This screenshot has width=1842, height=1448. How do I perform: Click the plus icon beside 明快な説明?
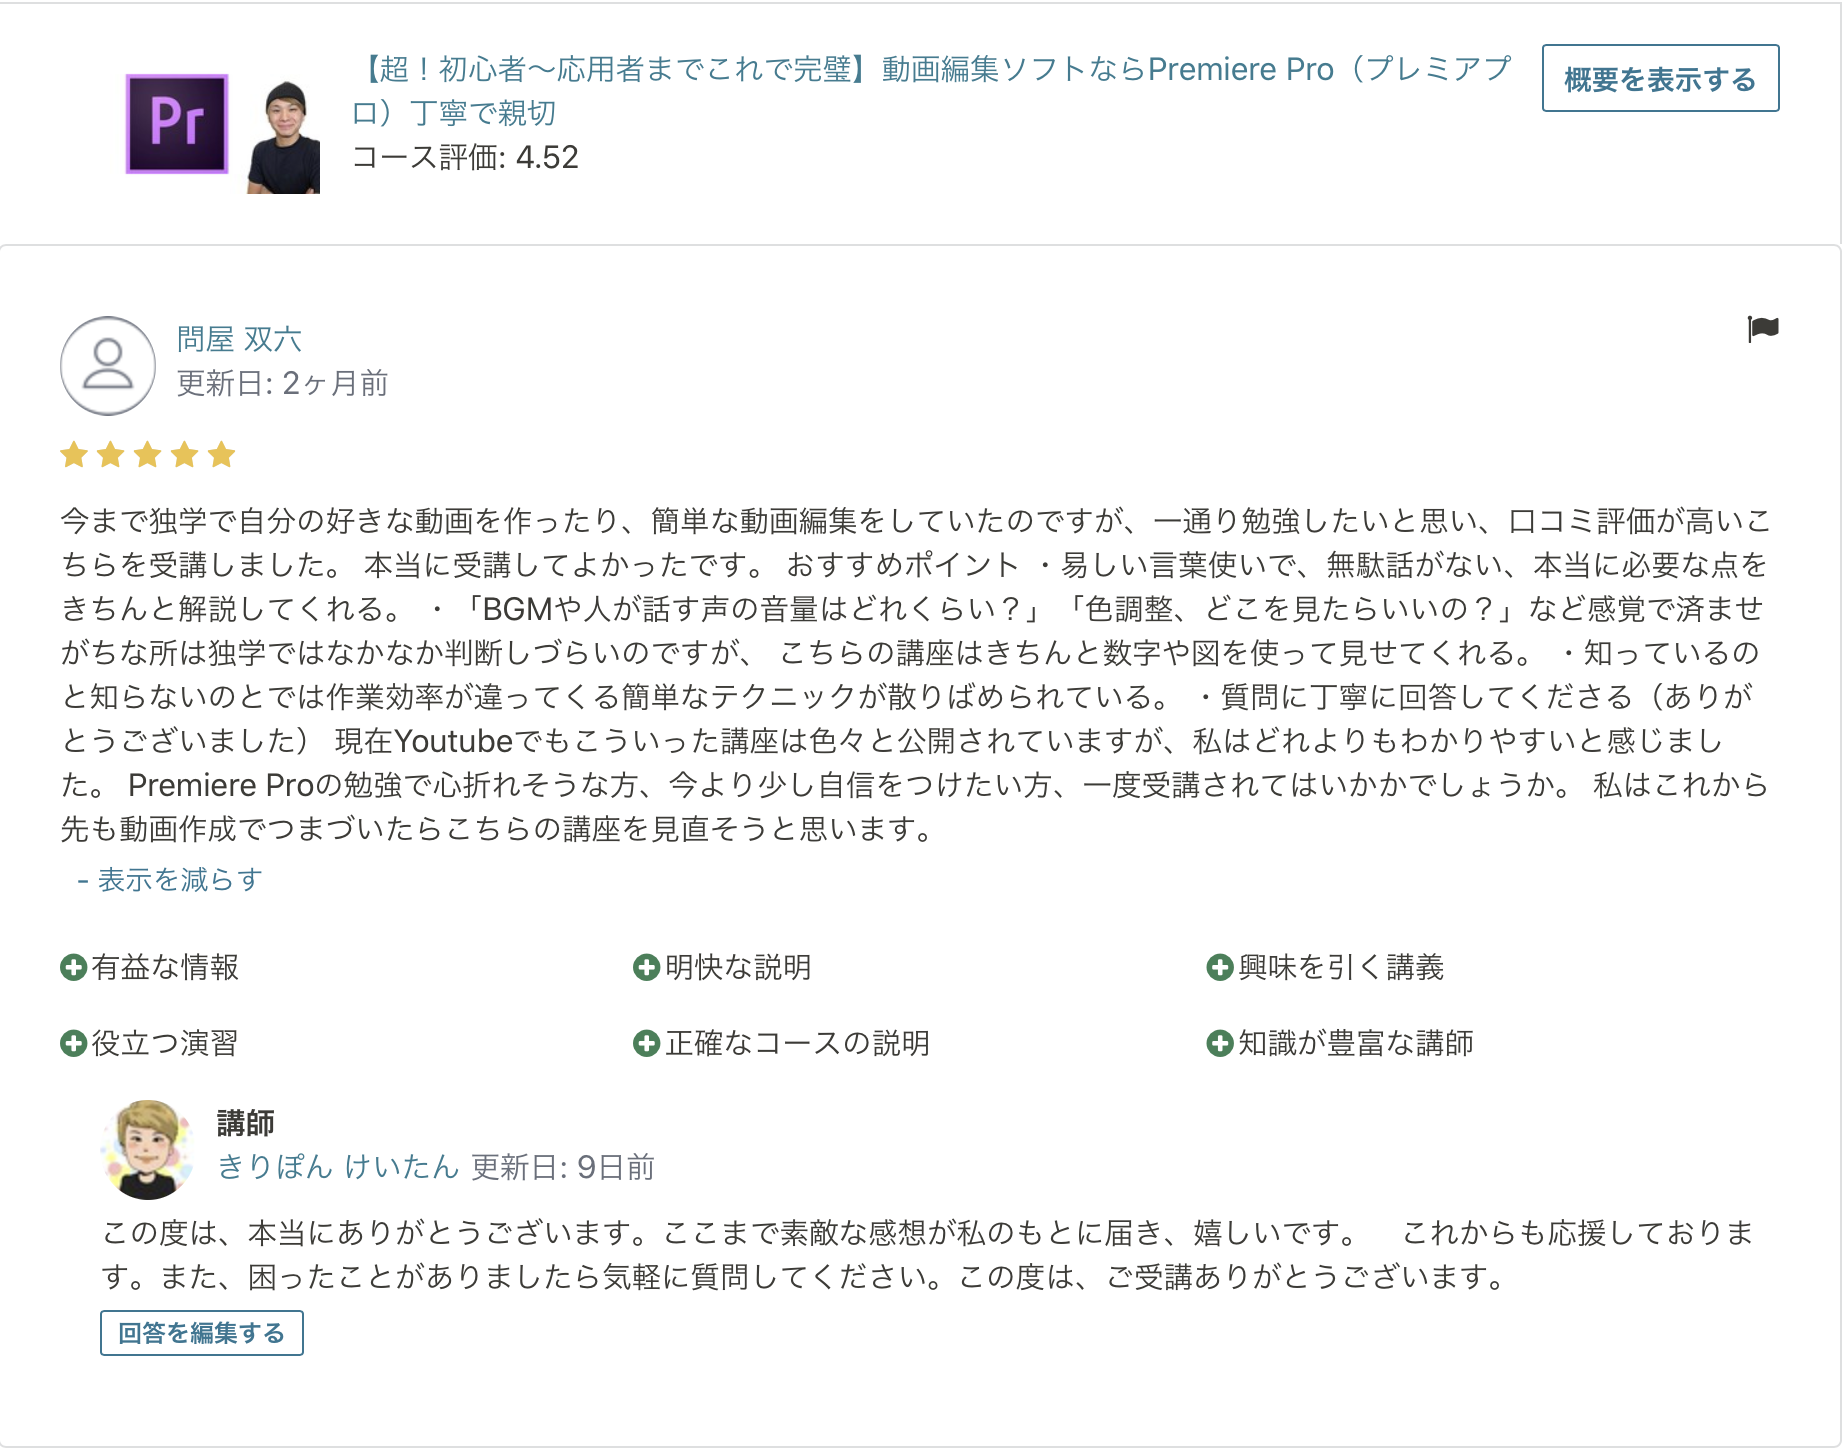click(646, 967)
